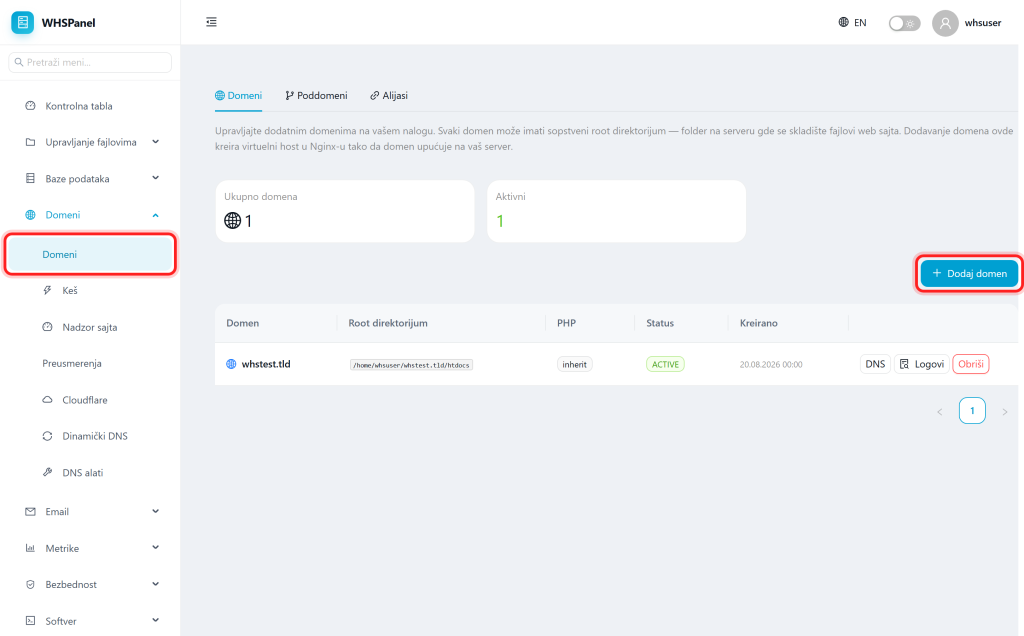Click the DNS button for whstest.tld
The image size is (1024, 636).
[x=875, y=364]
